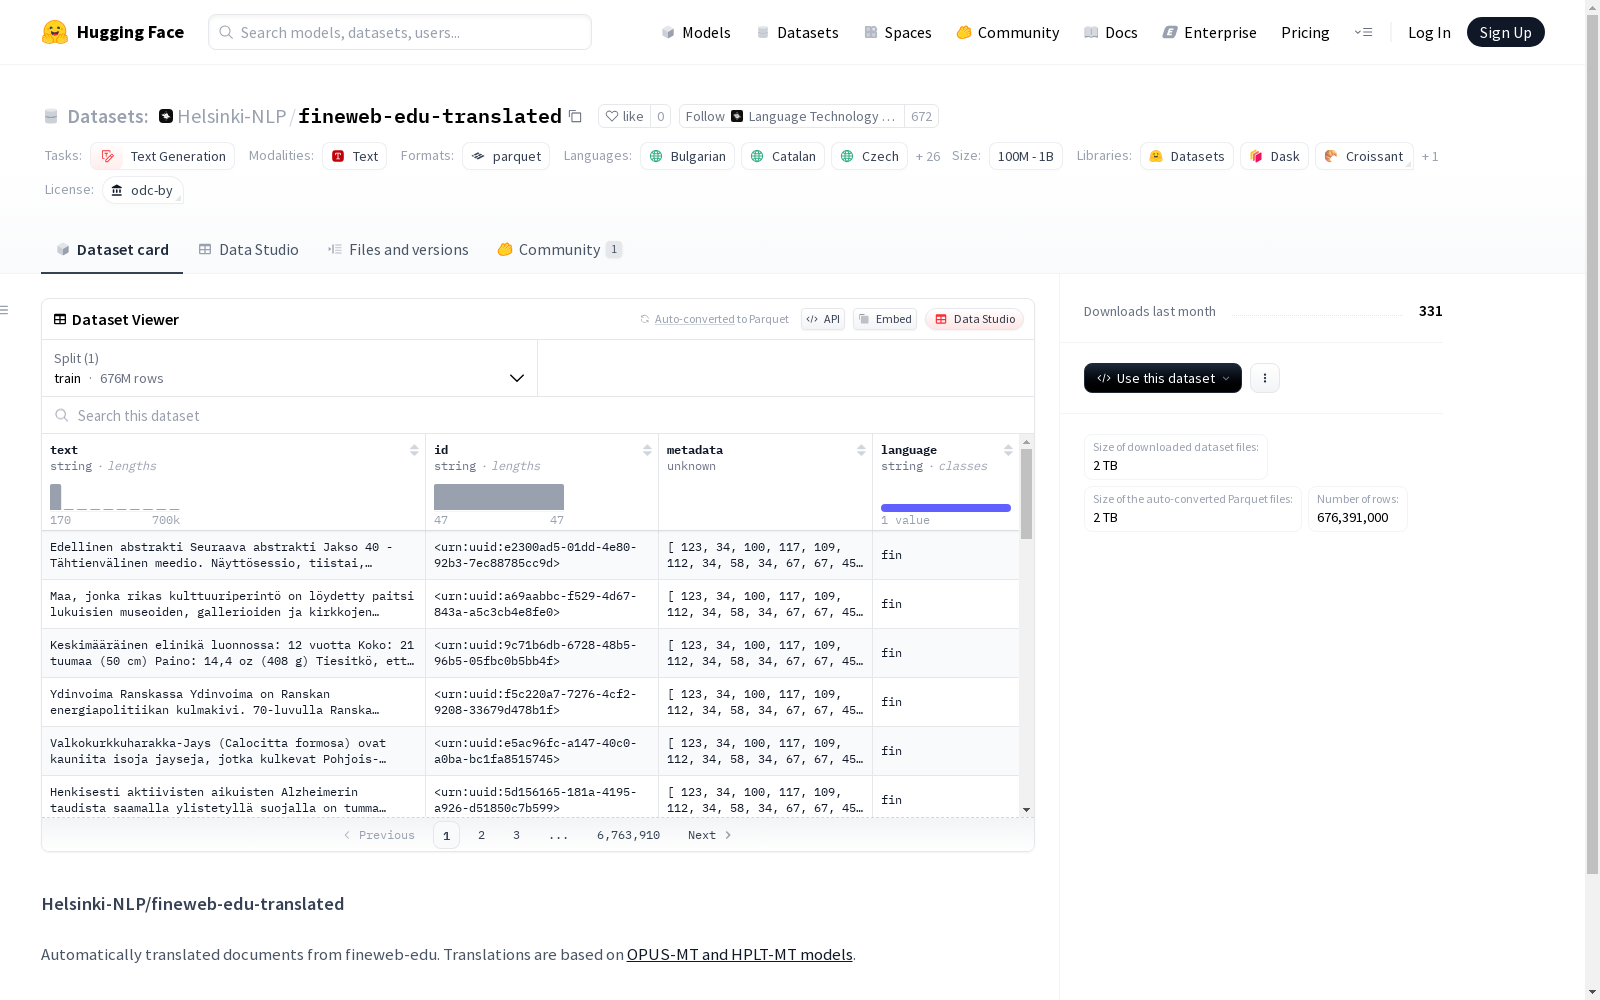Screen dimensions: 1600x1000
Task: Sort the text column
Action: (414, 450)
